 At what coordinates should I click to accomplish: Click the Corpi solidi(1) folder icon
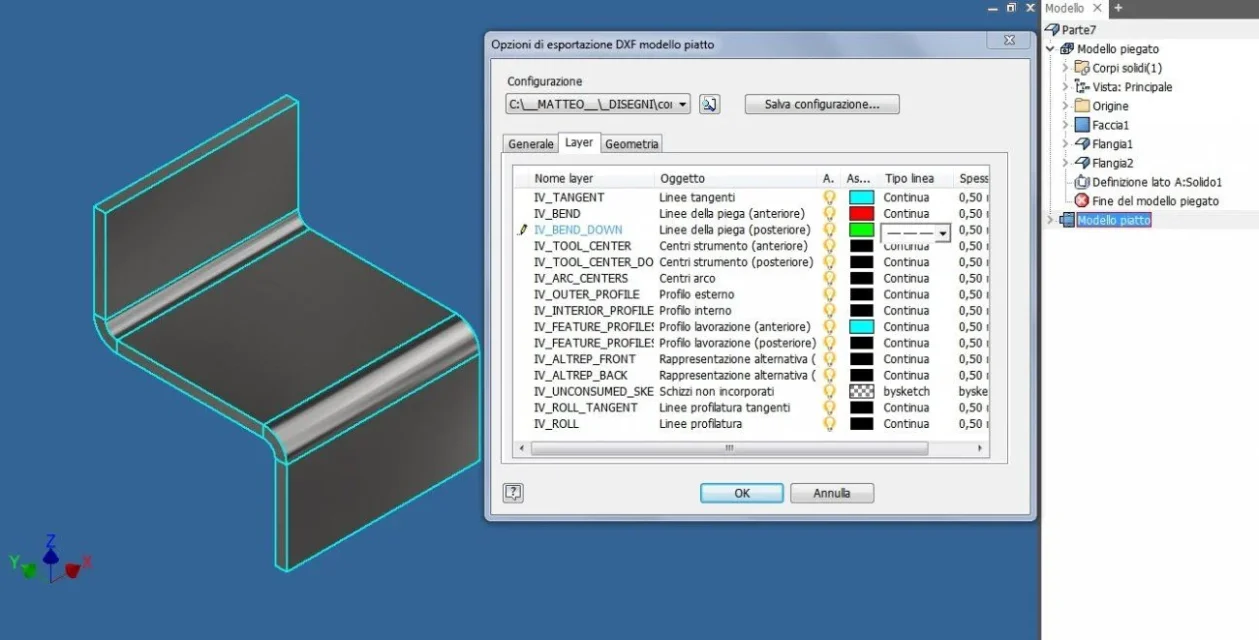(1082, 68)
